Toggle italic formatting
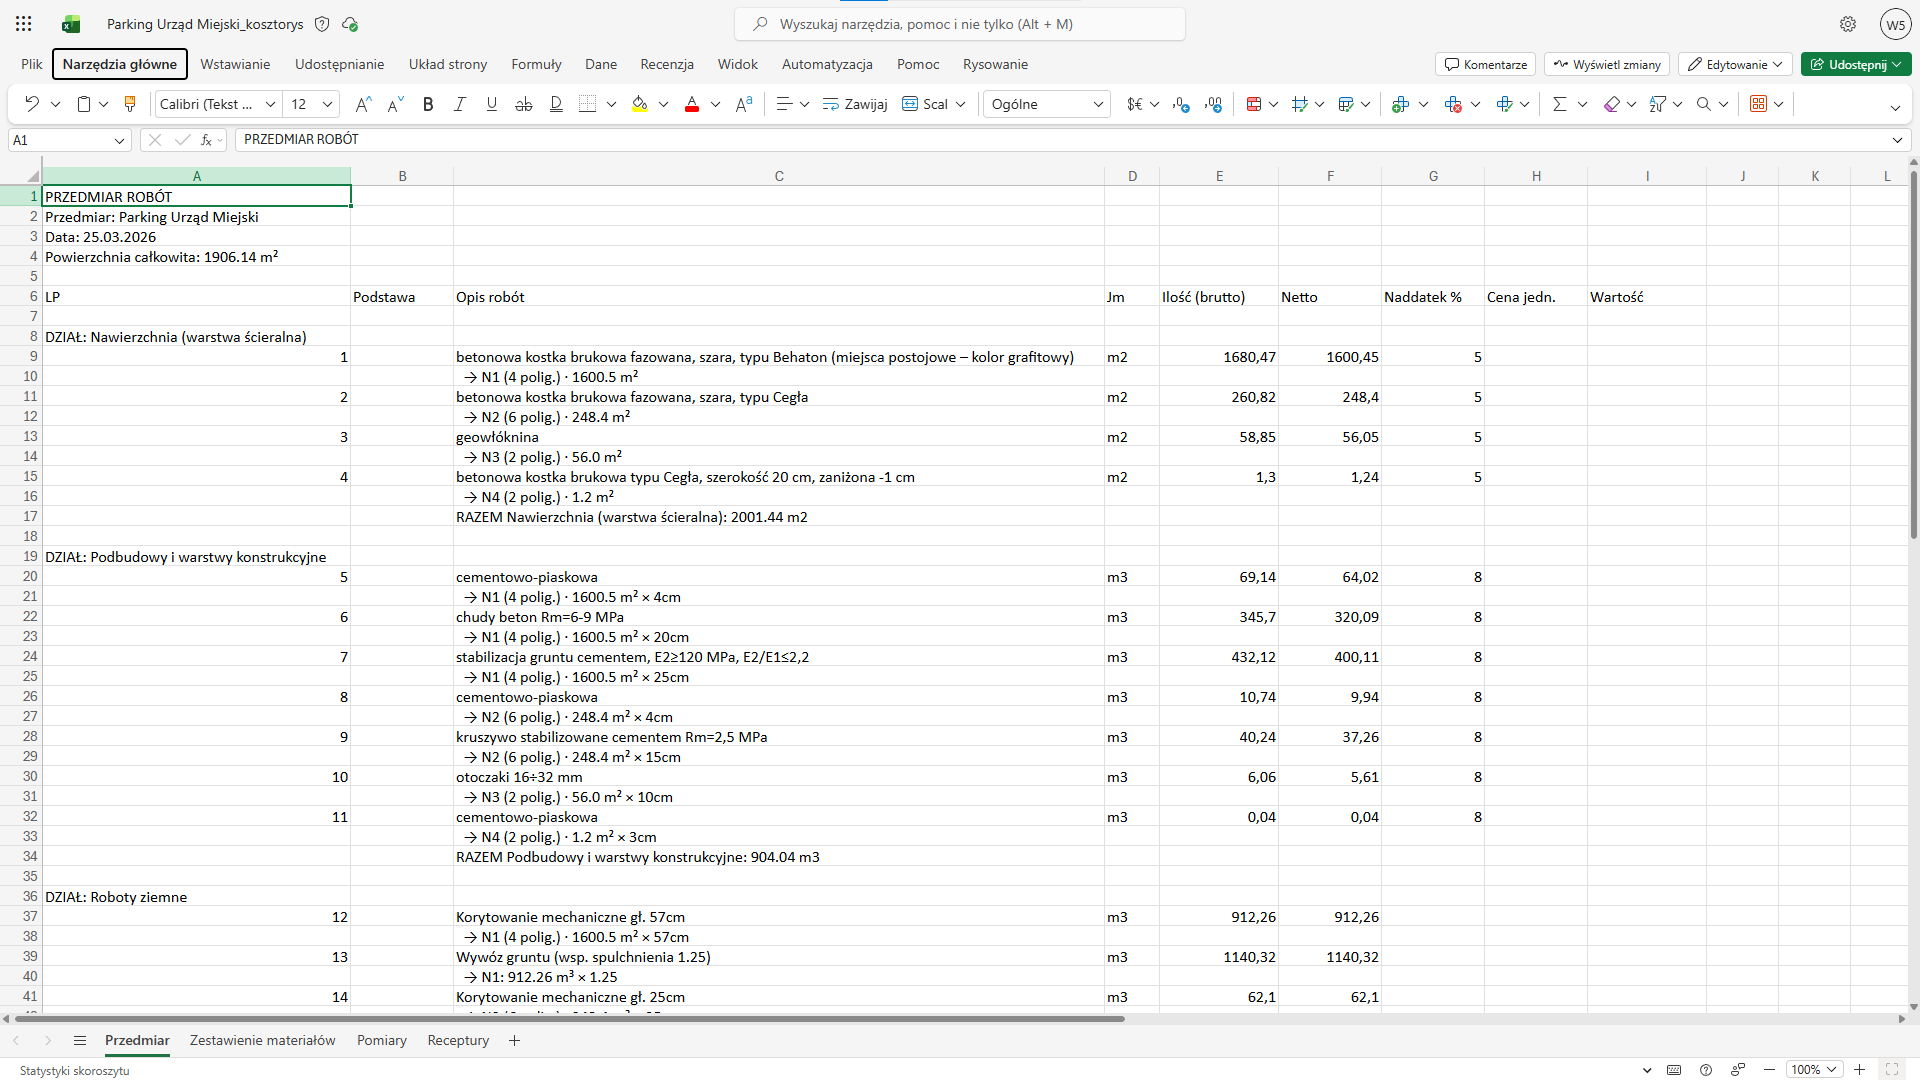This screenshot has height=1080, width=1920. [x=460, y=104]
